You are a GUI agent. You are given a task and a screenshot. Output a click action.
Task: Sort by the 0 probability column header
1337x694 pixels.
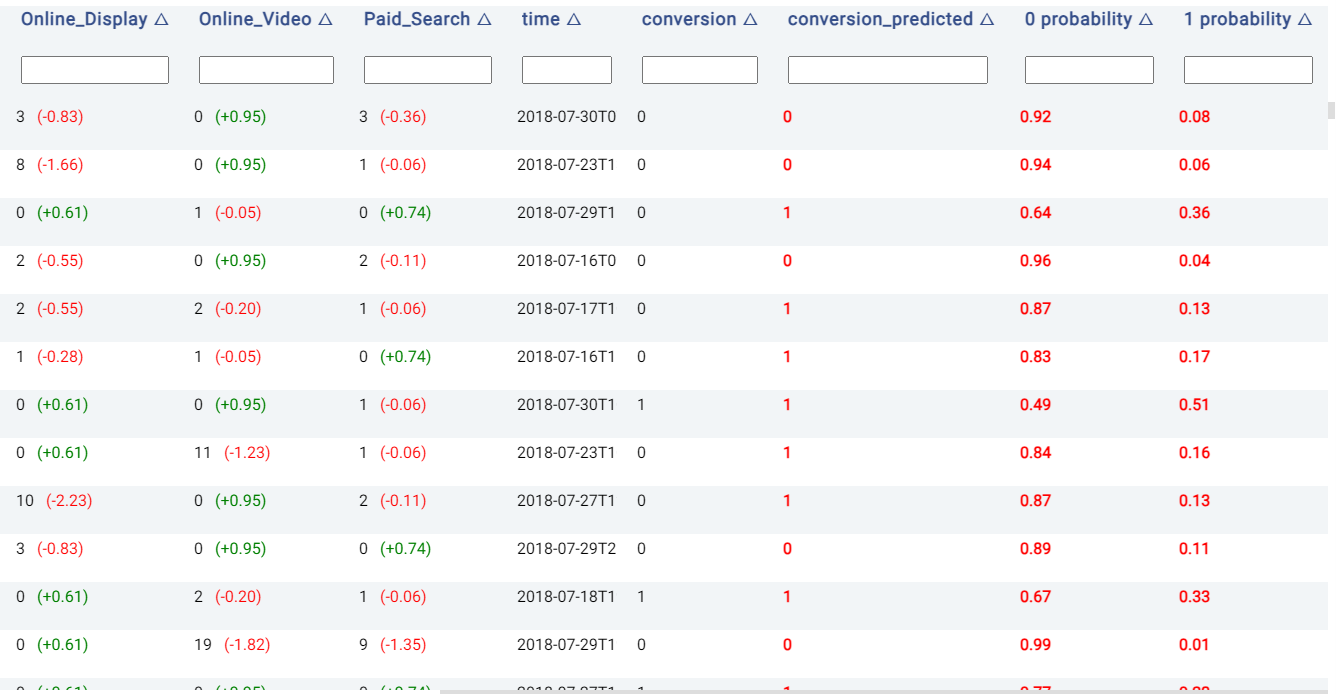(1089, 20)
